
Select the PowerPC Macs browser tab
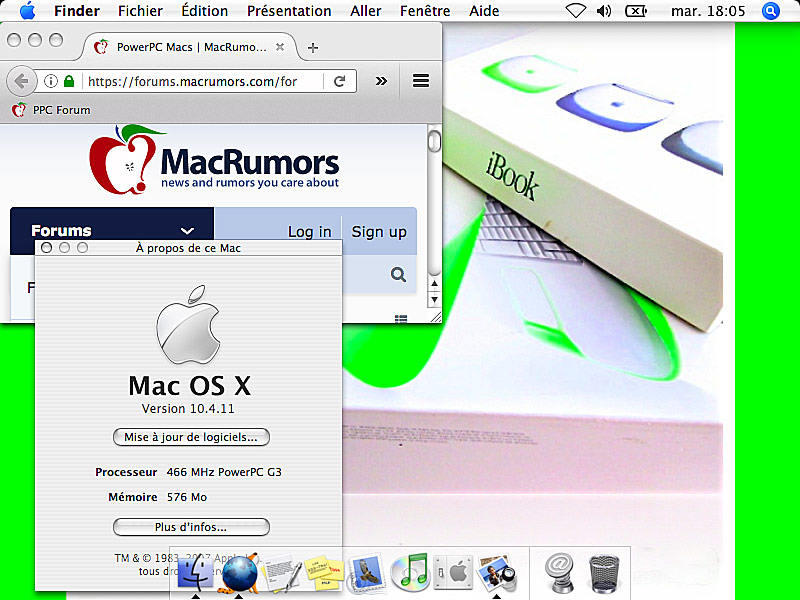pyautogui.click(x=190, y=47)
